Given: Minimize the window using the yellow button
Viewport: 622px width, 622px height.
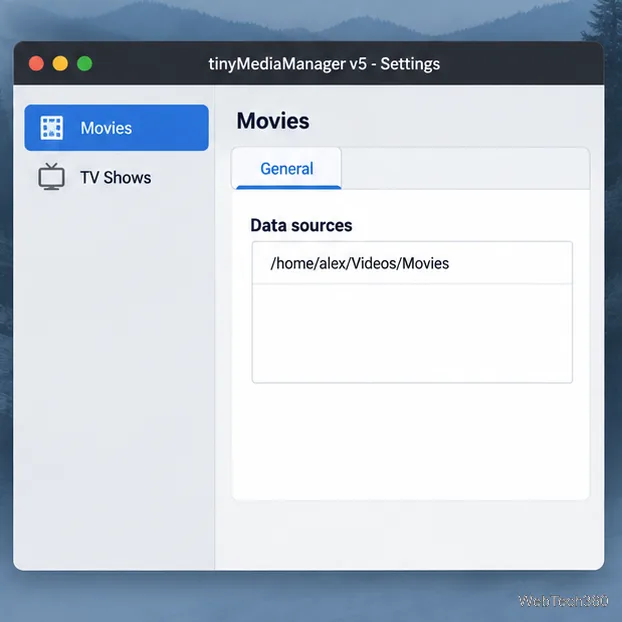Looking at the screenshot, I should 60,63.
